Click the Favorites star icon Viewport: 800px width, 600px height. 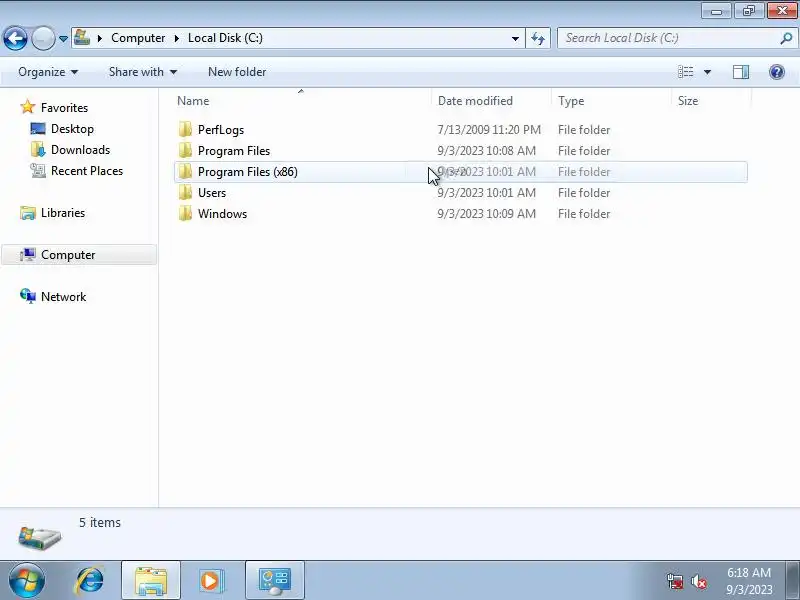click(x=28, y=107)
